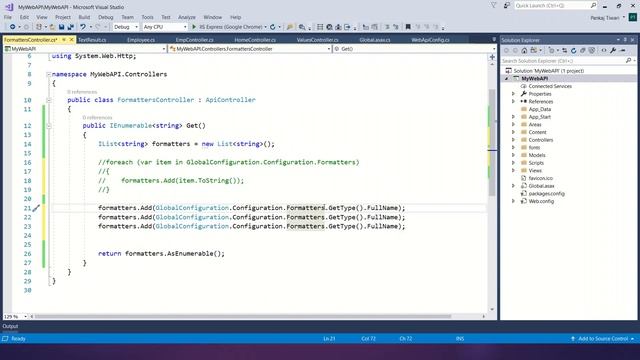Click Solution Explorer Refresh icon
Viewport: 640px width, 360px height.
(x=573, y=51)
